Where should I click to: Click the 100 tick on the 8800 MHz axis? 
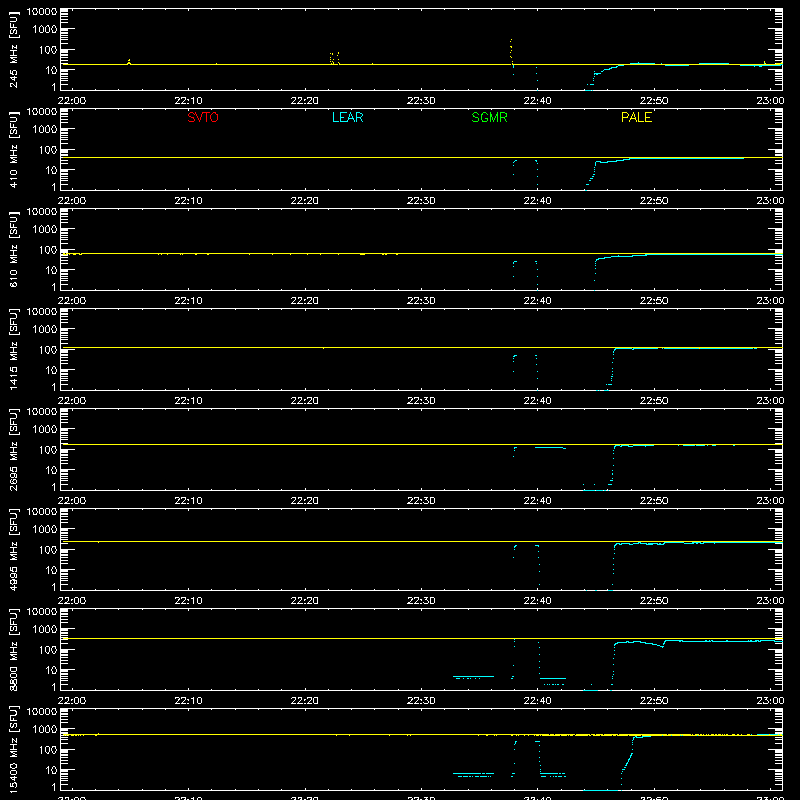point(48,649)
